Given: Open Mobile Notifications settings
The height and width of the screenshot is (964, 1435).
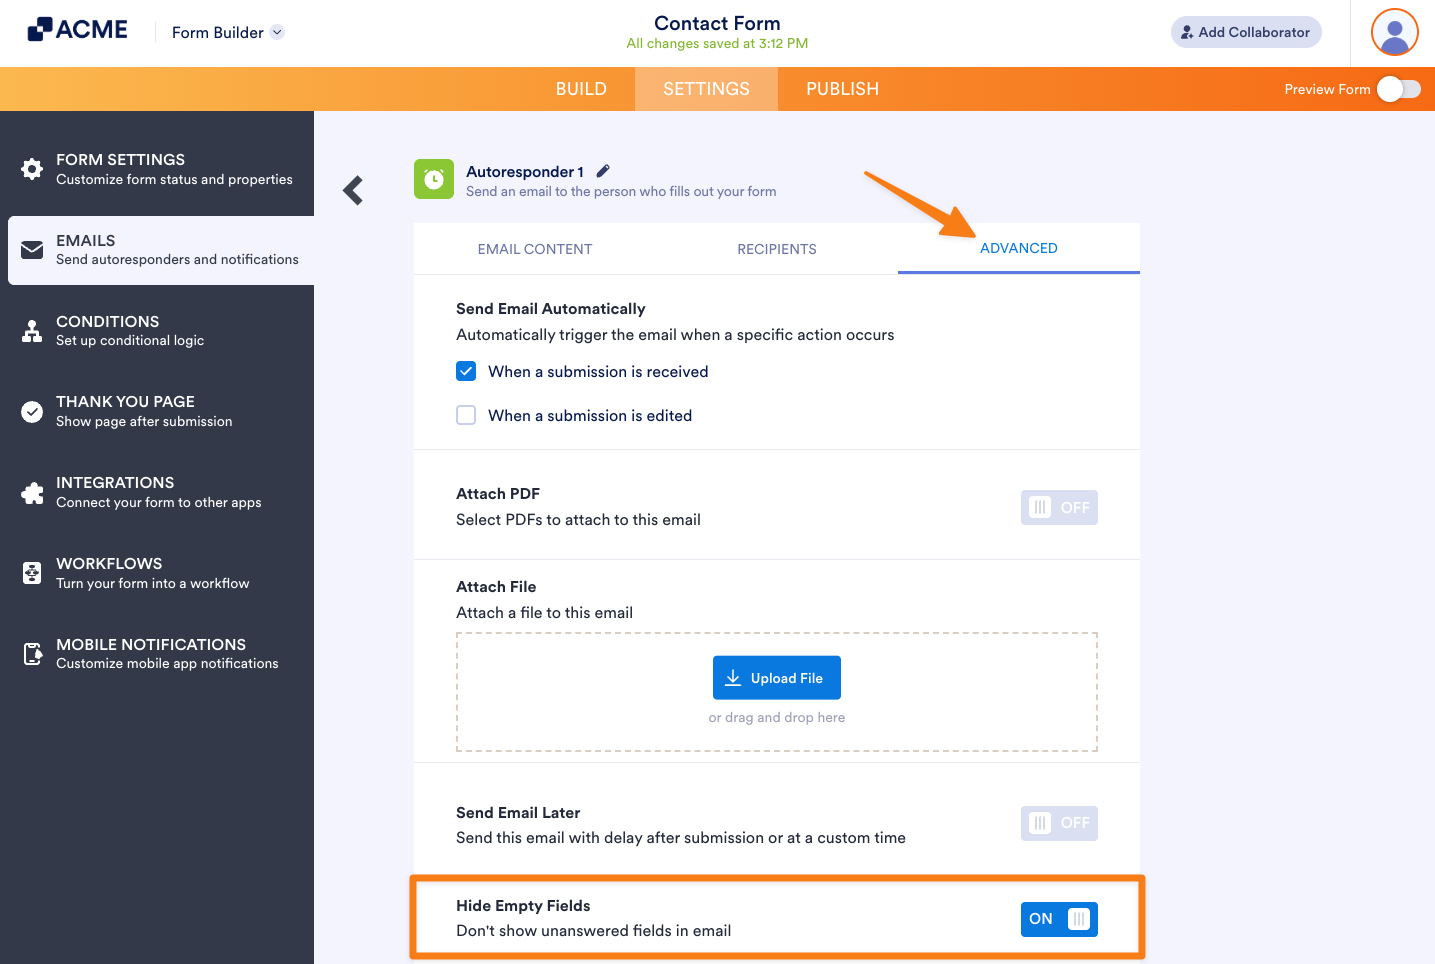Looking at the screenshot, I should click(32, 653).
